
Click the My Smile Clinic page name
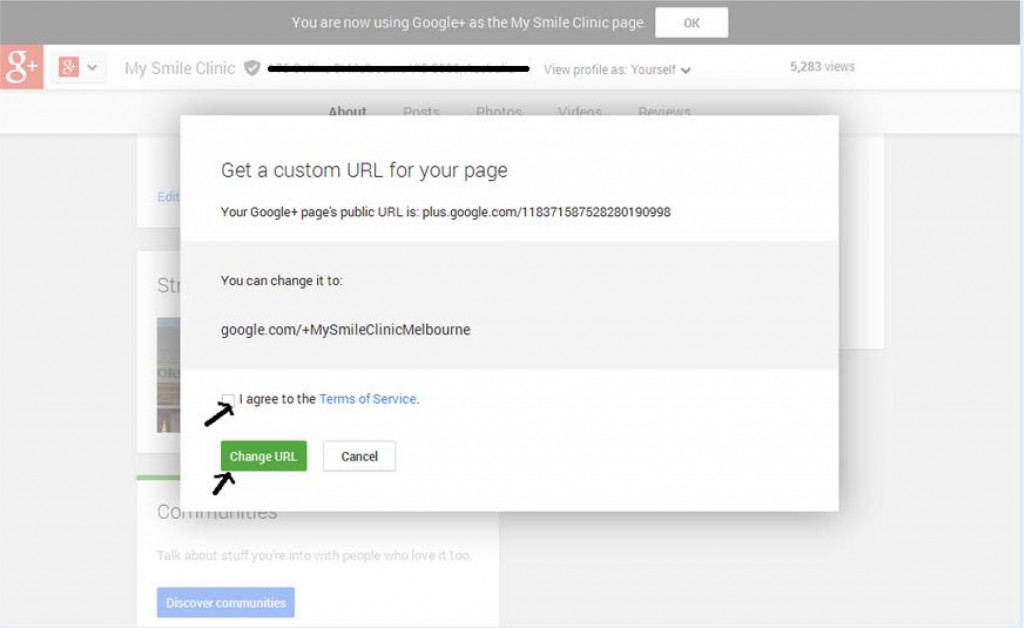pos(178,68)
